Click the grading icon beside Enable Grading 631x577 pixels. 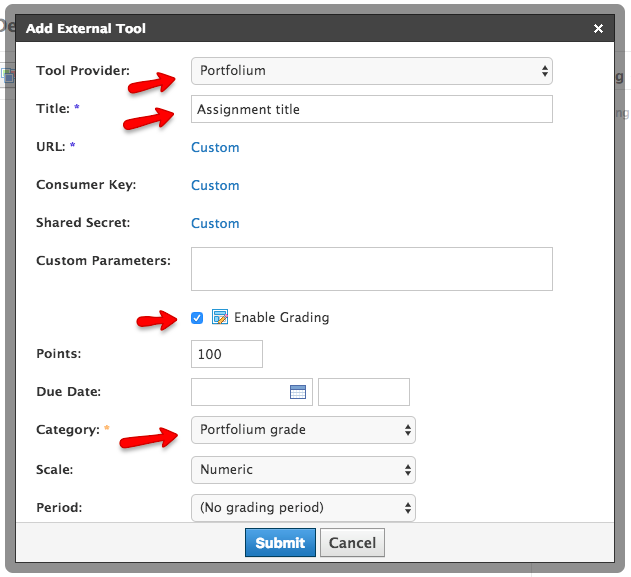coord(220,317)
